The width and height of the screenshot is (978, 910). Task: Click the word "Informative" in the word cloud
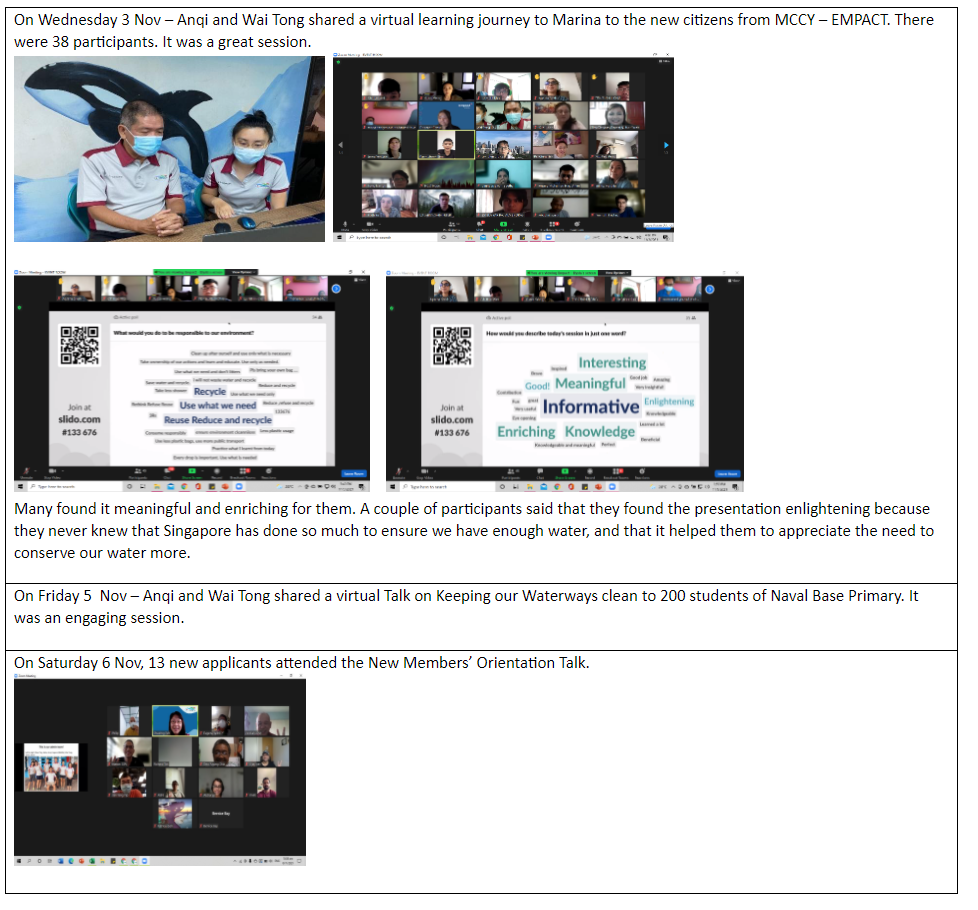591,407
